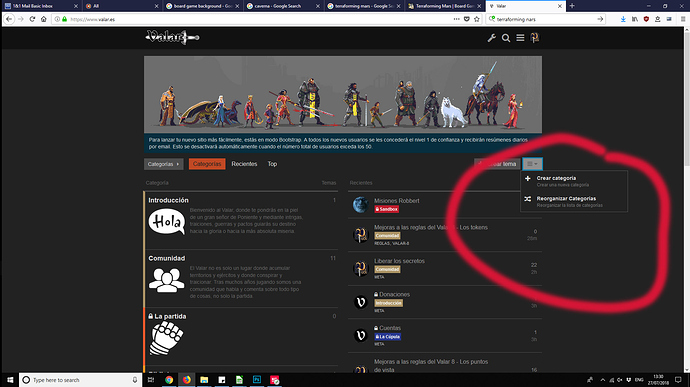
Task: Reload the page with the refresh icon
Action: [x=32, y=19]
